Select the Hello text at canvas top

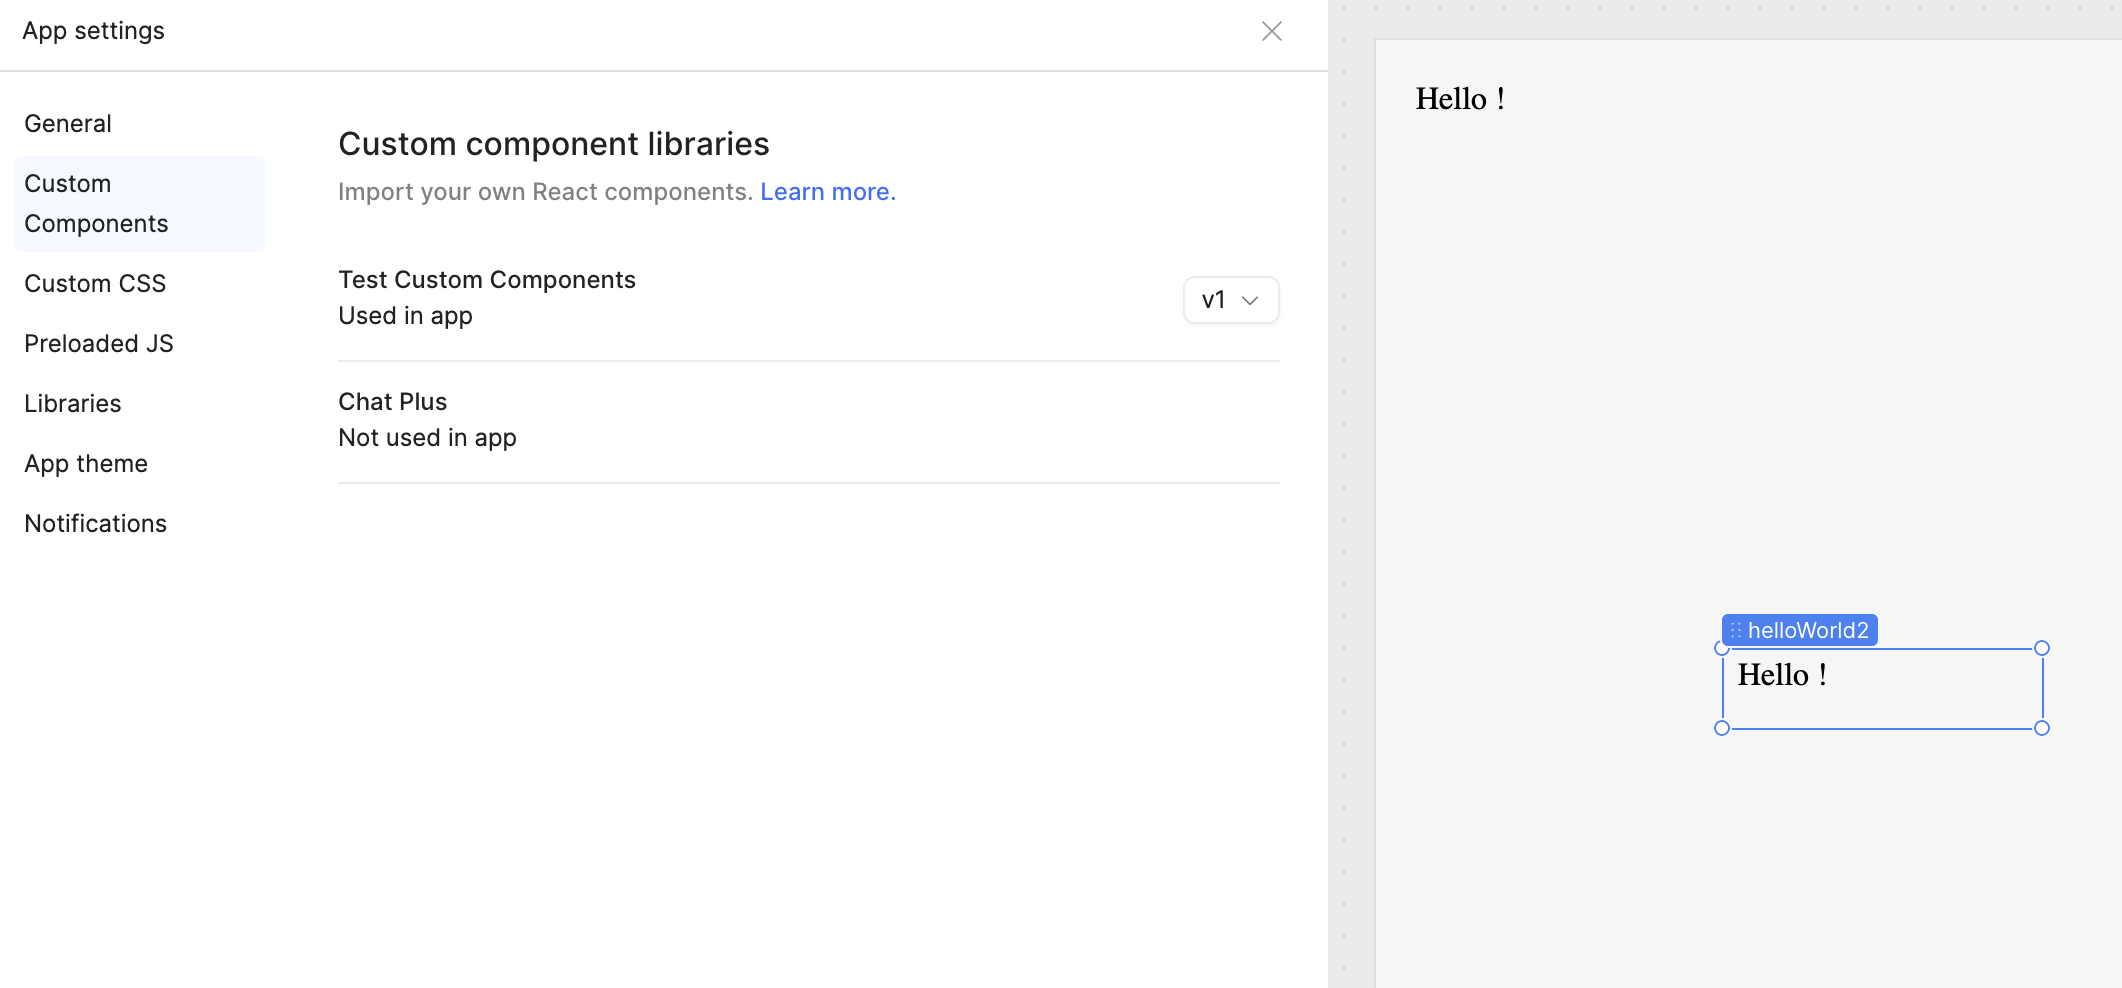[x=1460, y=99]
